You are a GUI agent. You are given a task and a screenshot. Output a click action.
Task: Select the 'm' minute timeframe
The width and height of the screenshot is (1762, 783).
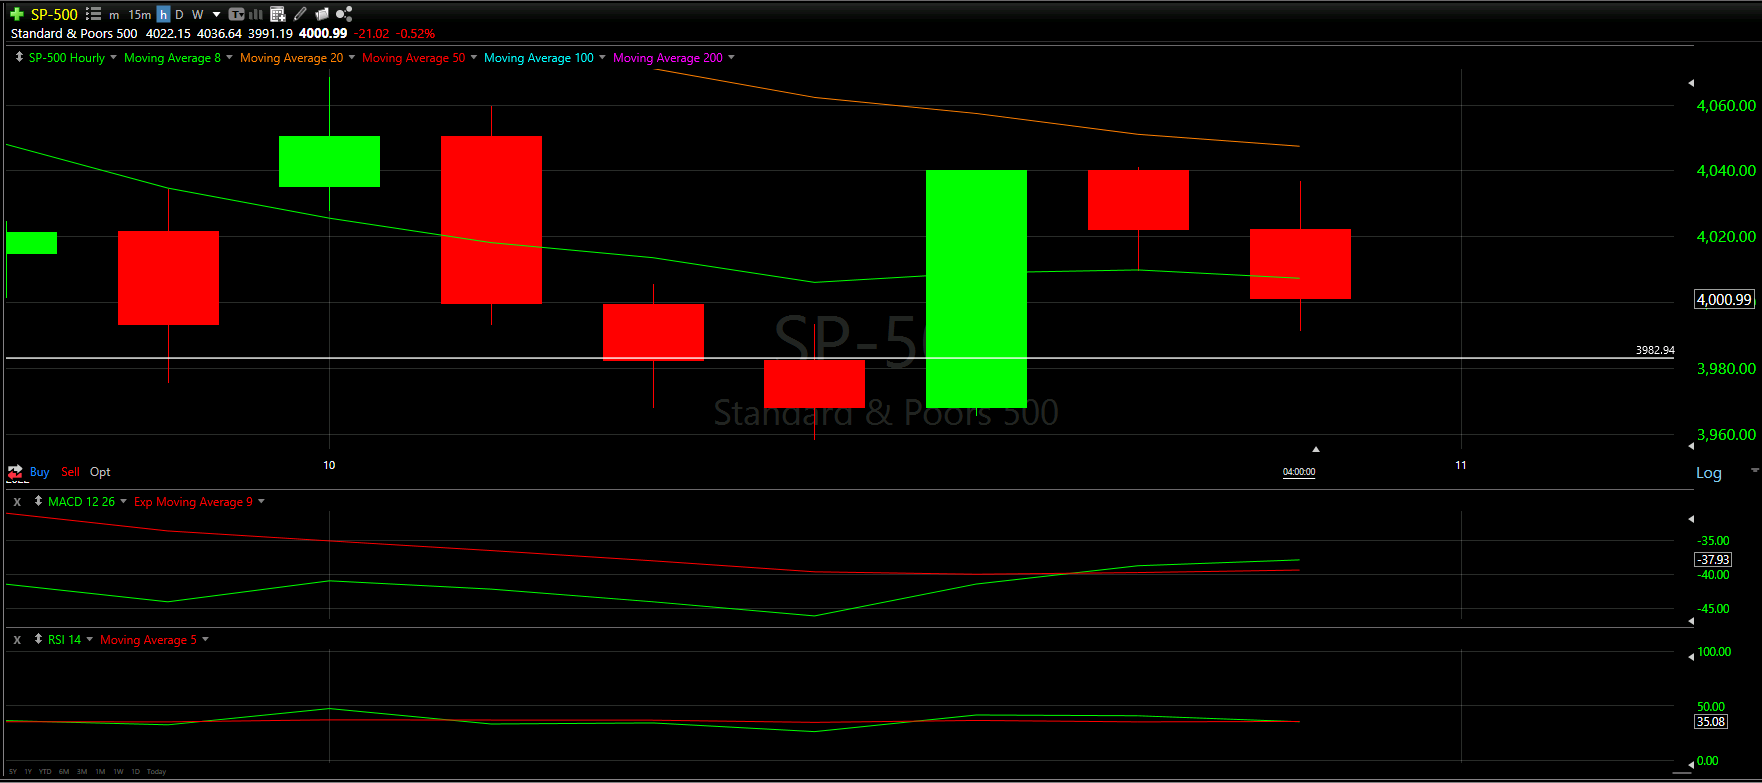(x=114, y=15)
